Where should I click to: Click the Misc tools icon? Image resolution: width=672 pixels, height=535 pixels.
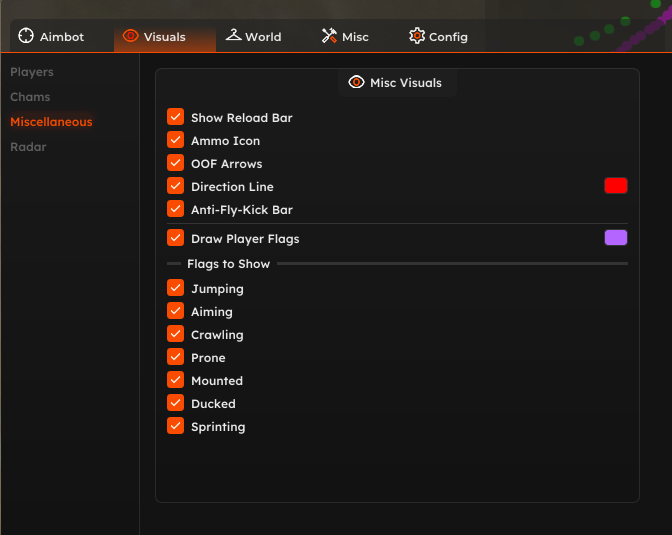(329, 36)
